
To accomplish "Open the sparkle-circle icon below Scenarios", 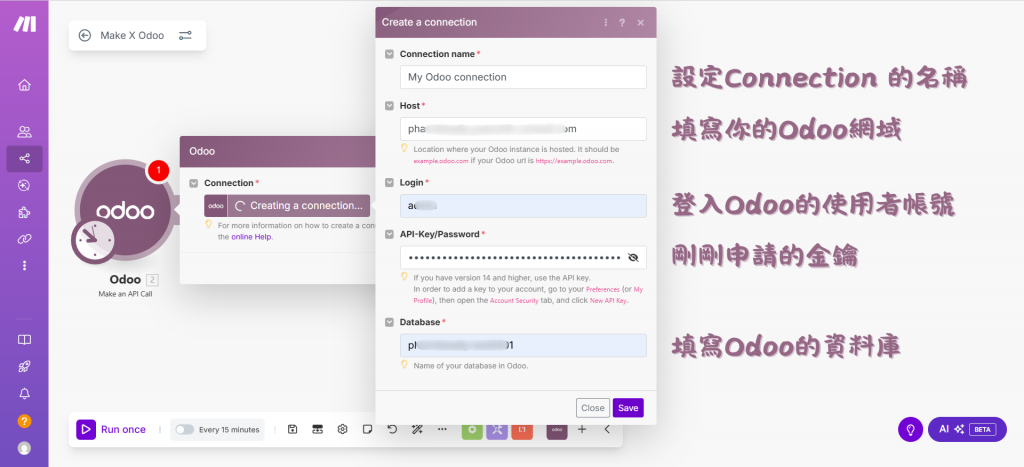I will pos(24,185).
